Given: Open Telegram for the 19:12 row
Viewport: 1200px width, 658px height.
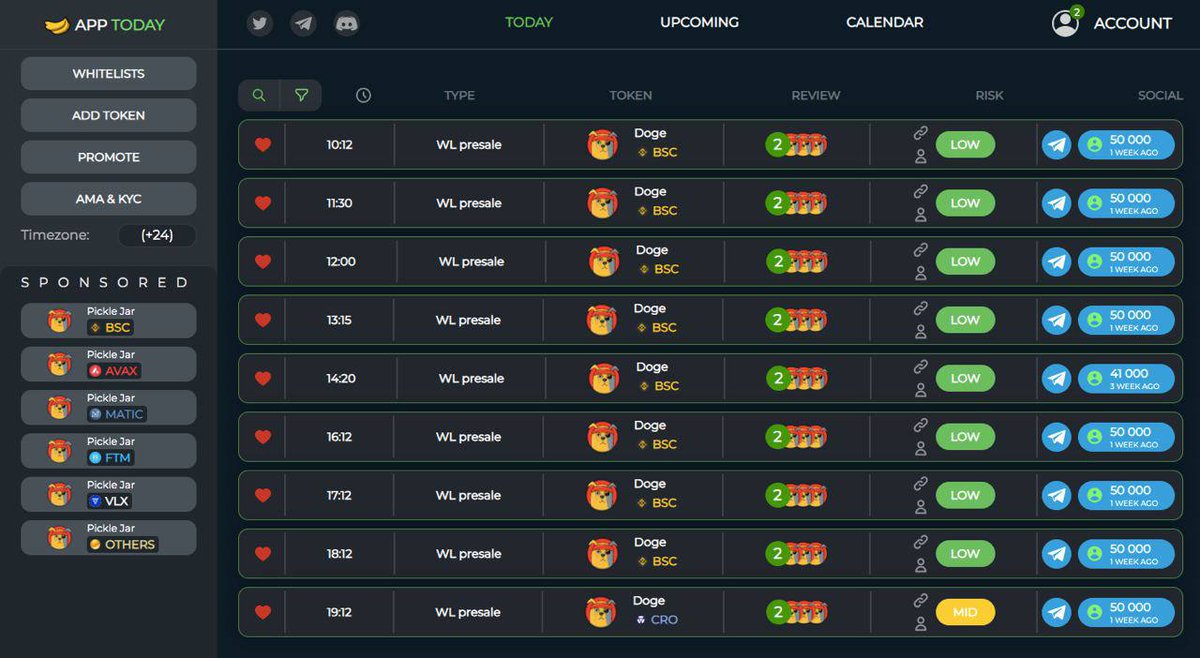Looking at the screenshot, I should pos(1056,612).
